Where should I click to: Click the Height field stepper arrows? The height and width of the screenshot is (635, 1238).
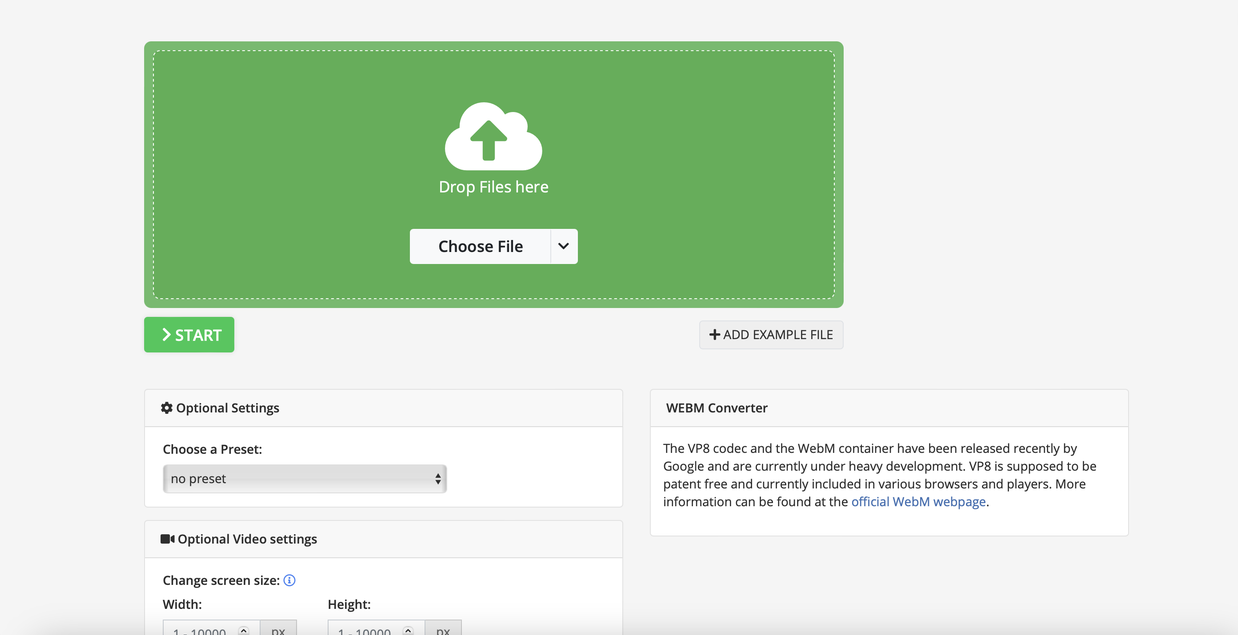pyautogui.click(x=408, y=631)
